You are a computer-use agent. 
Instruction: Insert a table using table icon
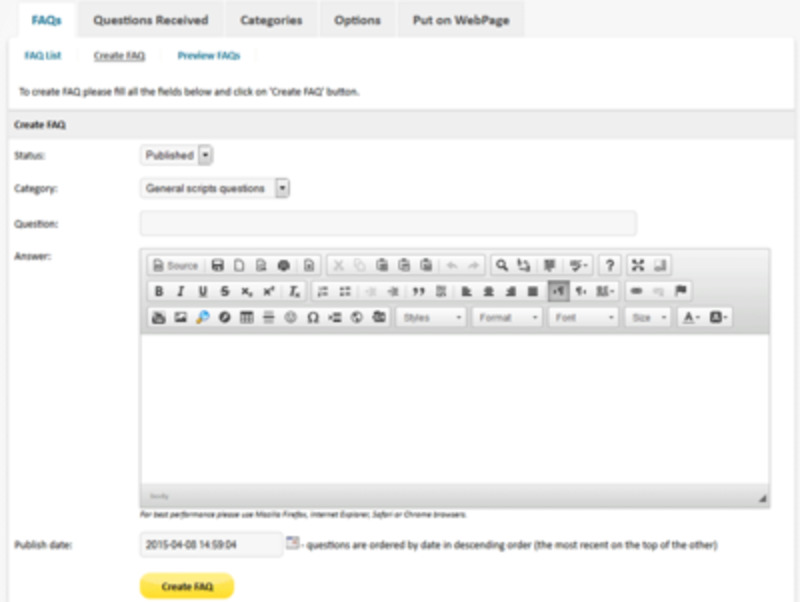[246, 317]
